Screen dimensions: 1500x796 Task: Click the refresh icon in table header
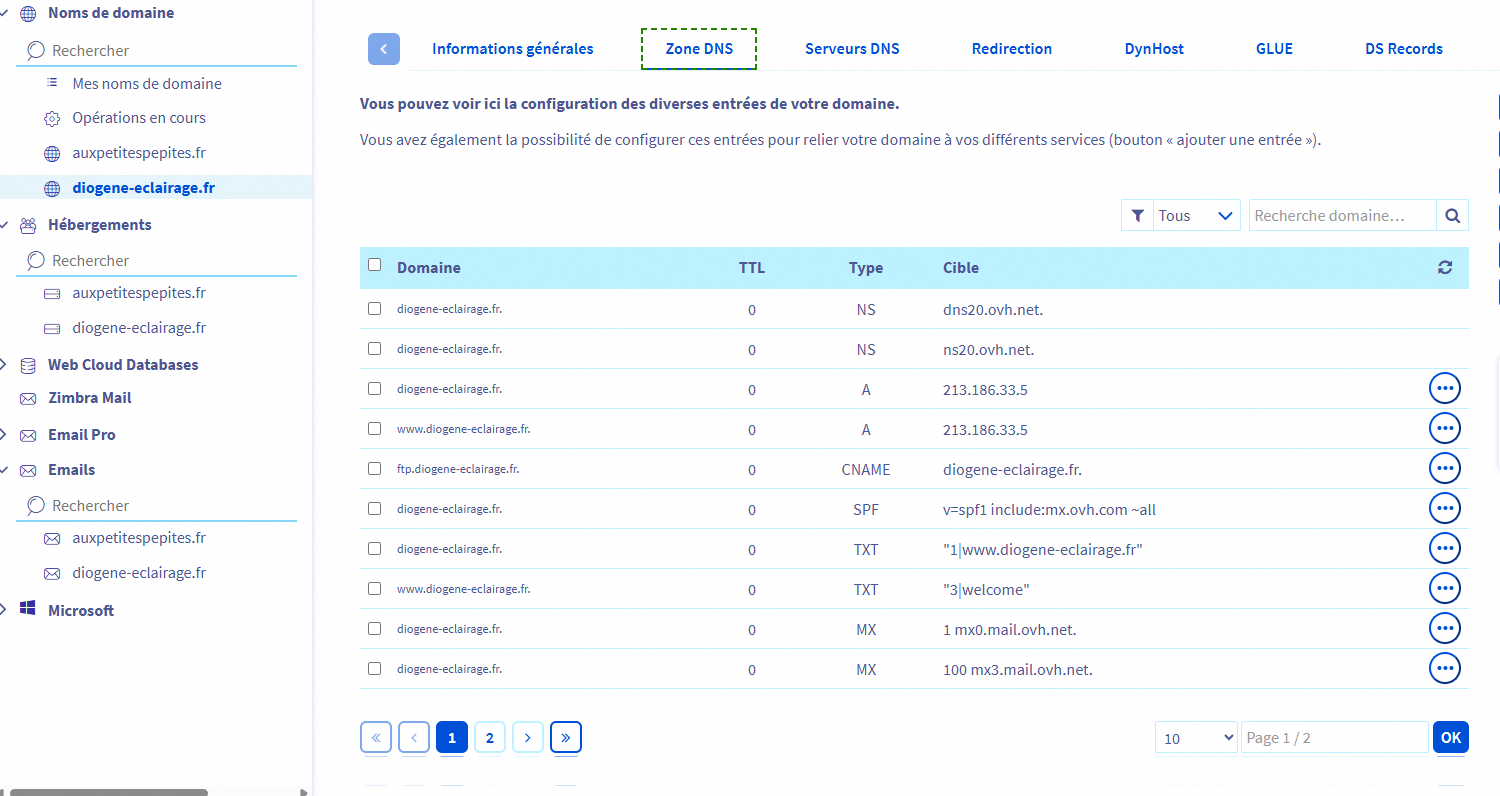[x=1444, y=268]
